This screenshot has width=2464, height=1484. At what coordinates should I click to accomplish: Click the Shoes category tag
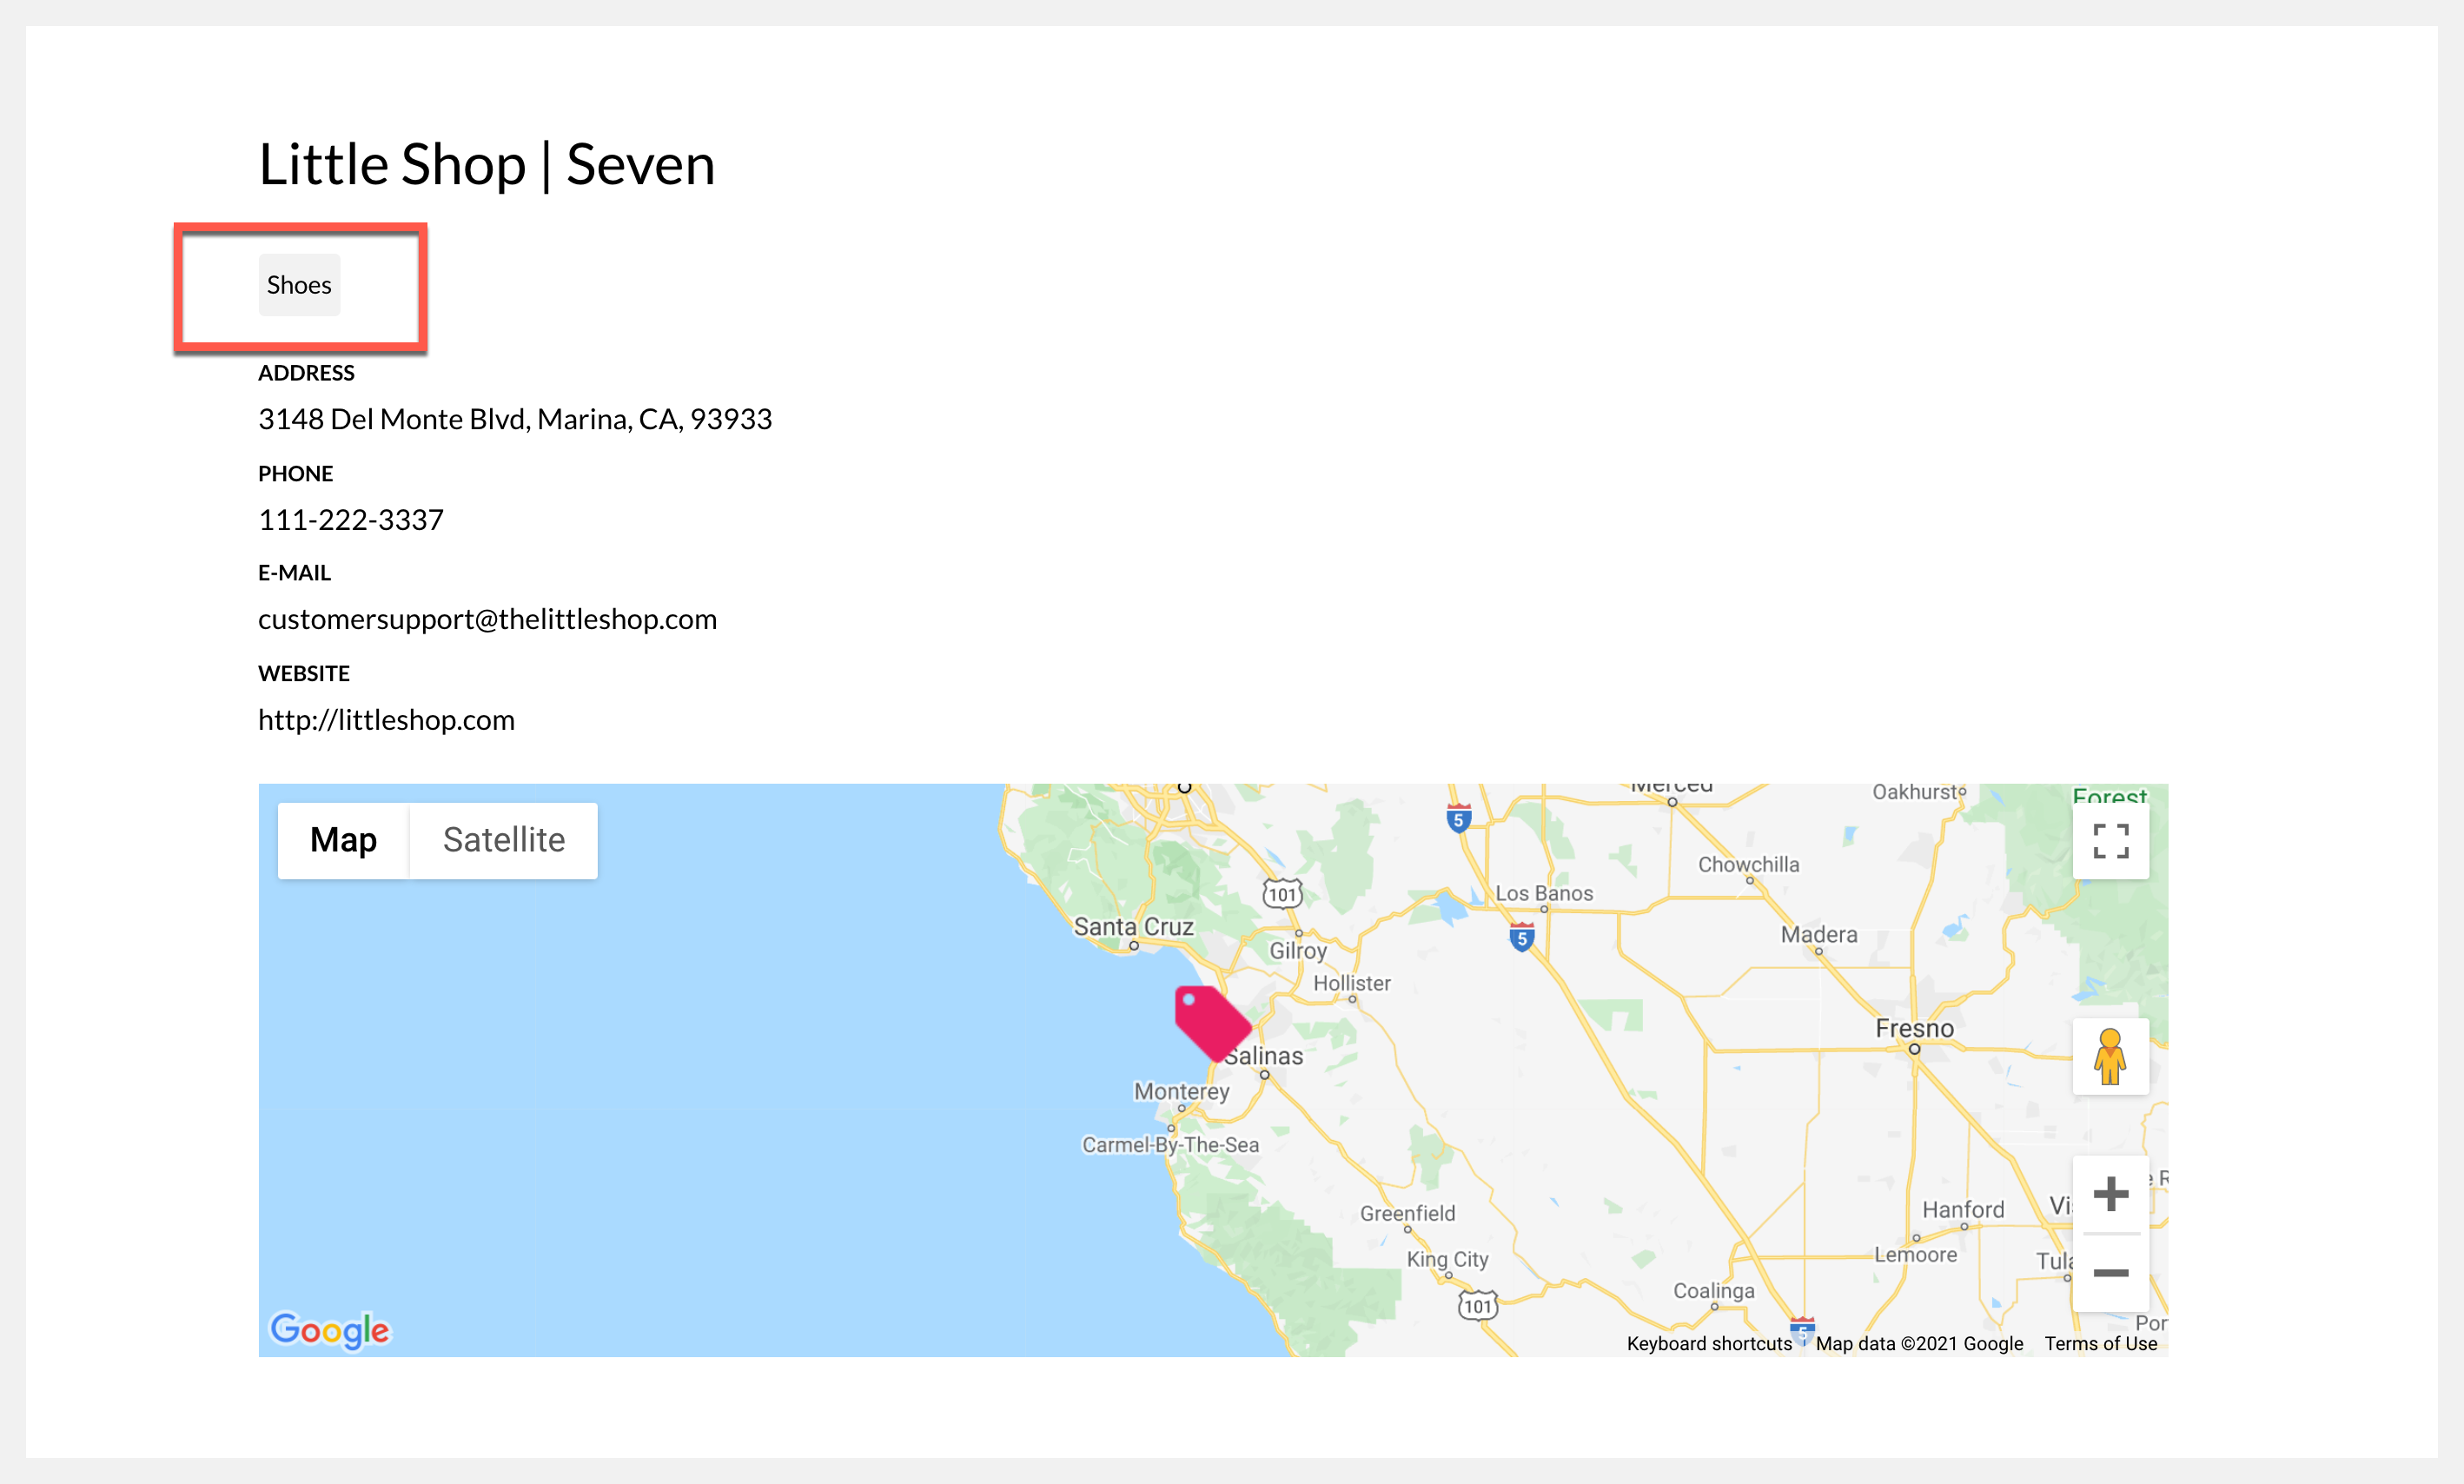[299, 285]
